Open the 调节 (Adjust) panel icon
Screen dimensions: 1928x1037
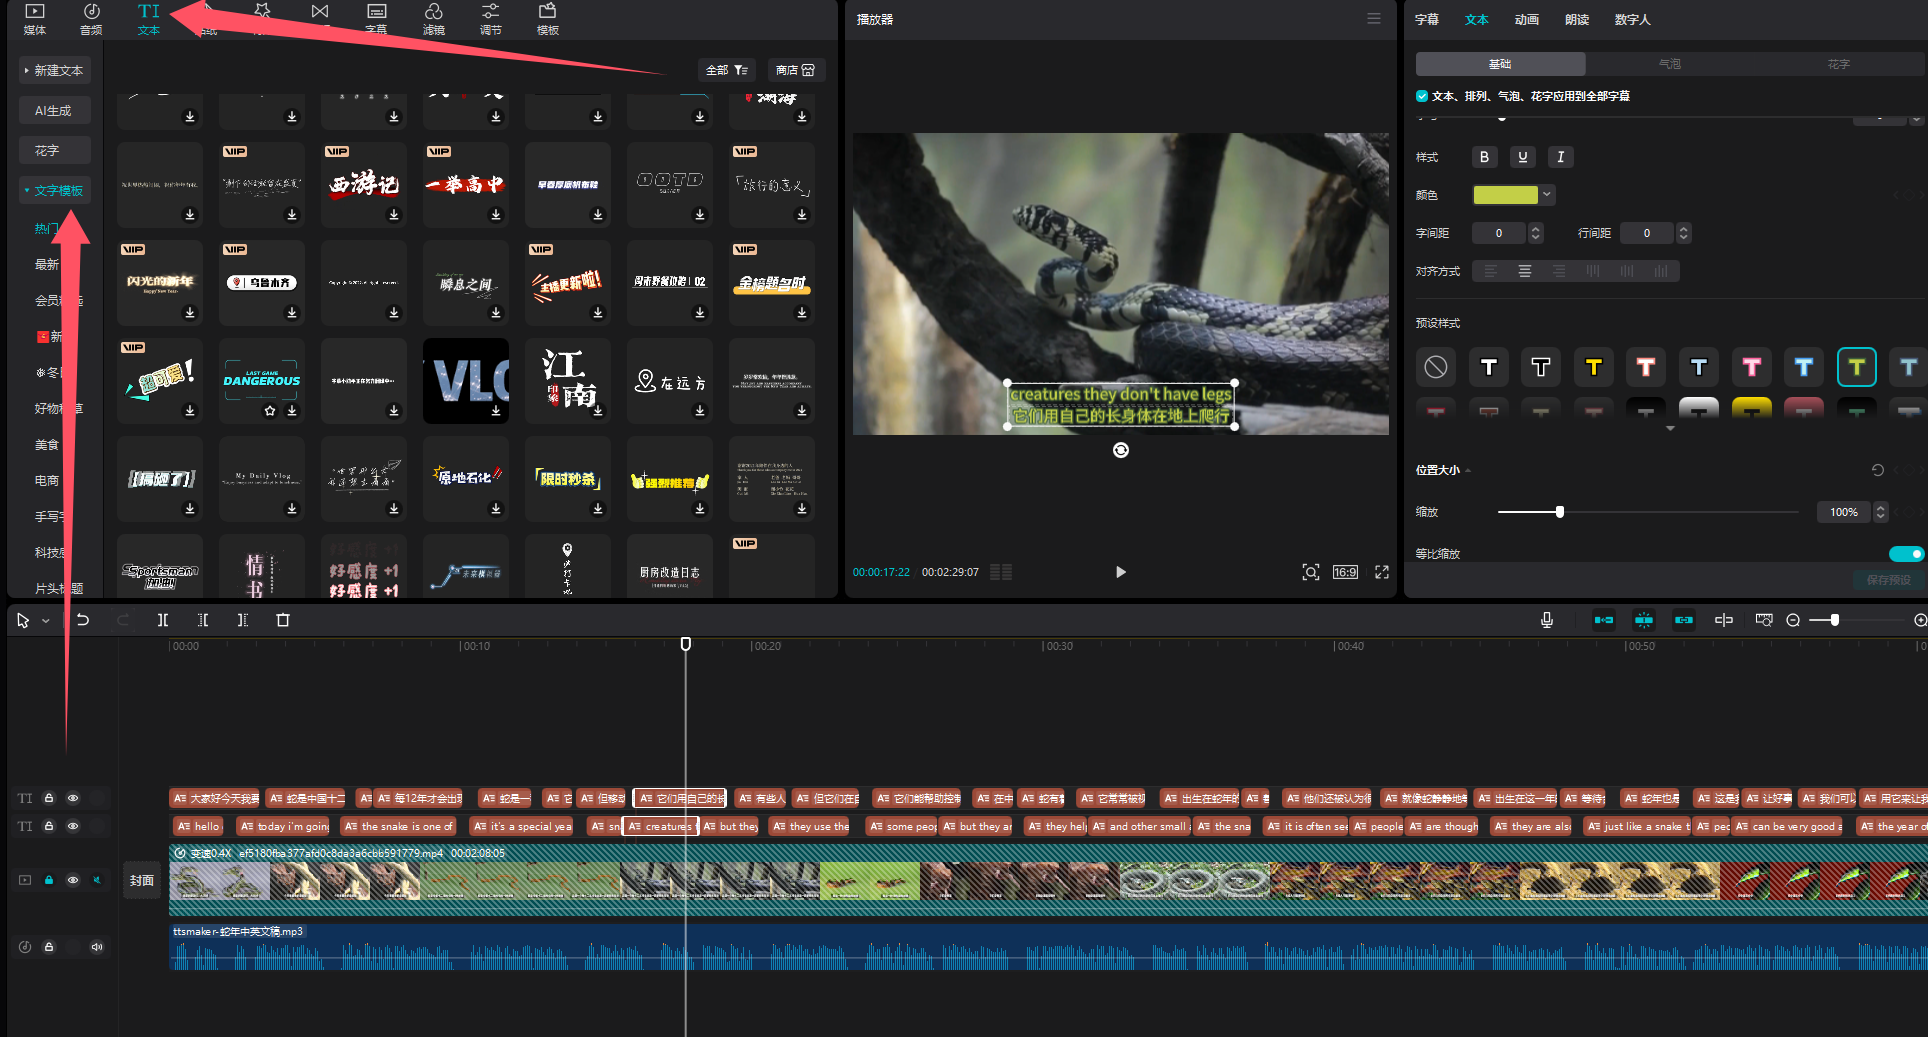point(490,18)
